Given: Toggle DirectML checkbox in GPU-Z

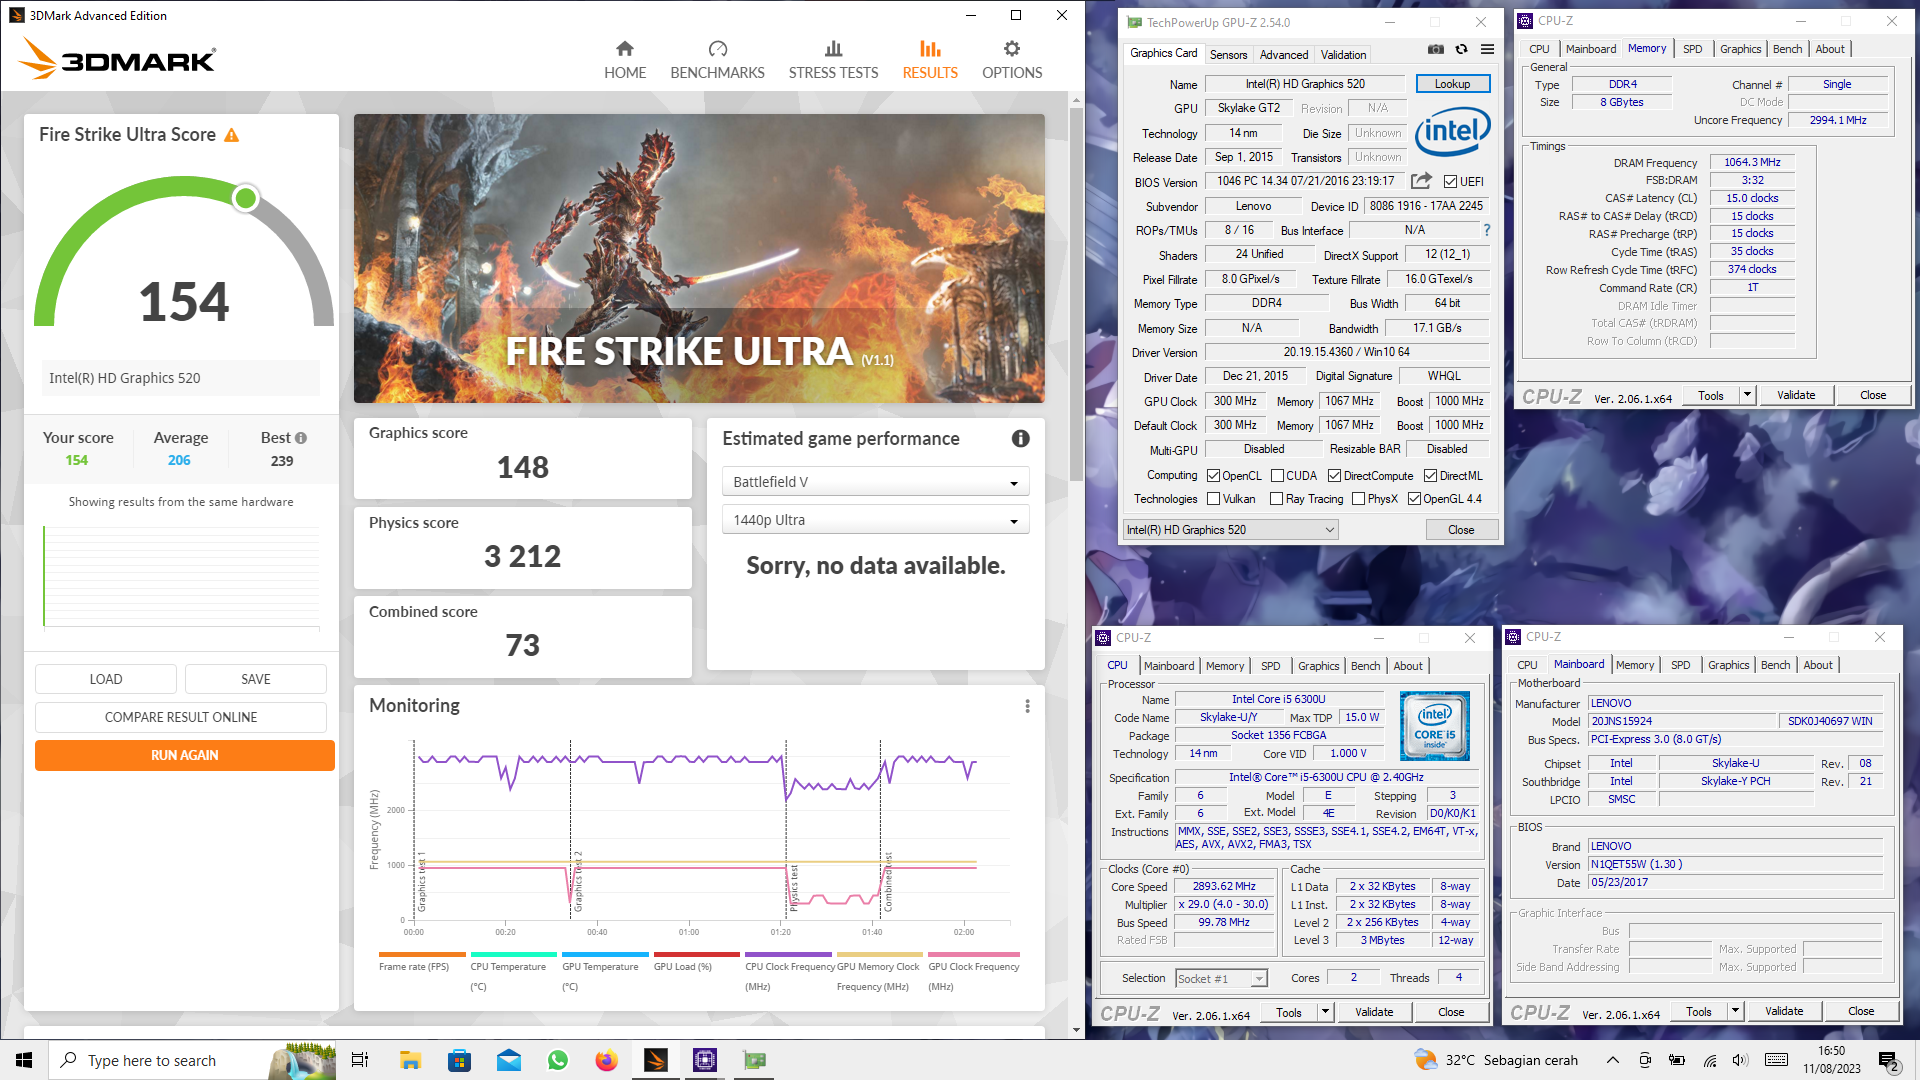Looking at the screenshot, I should pos(1430,476).
